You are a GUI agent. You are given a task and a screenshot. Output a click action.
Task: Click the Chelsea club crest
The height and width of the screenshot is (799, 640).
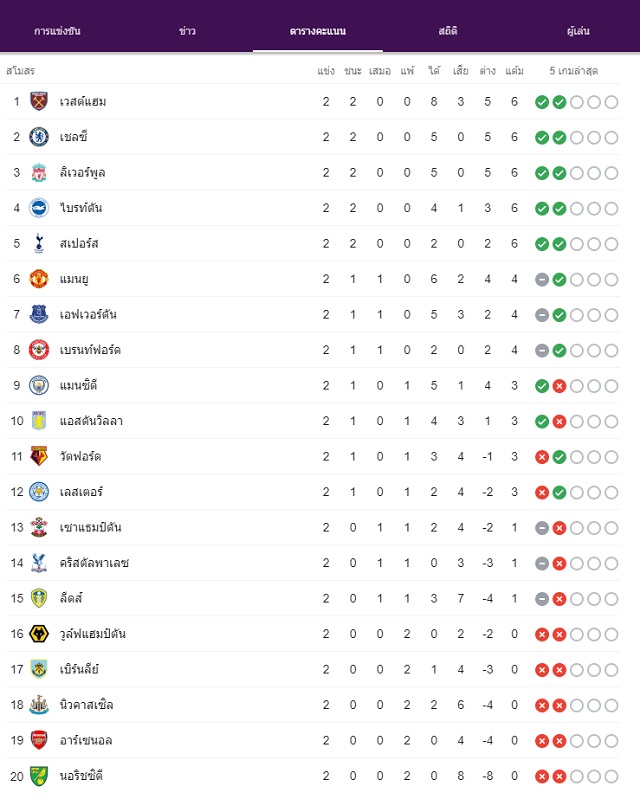(39, 137)
